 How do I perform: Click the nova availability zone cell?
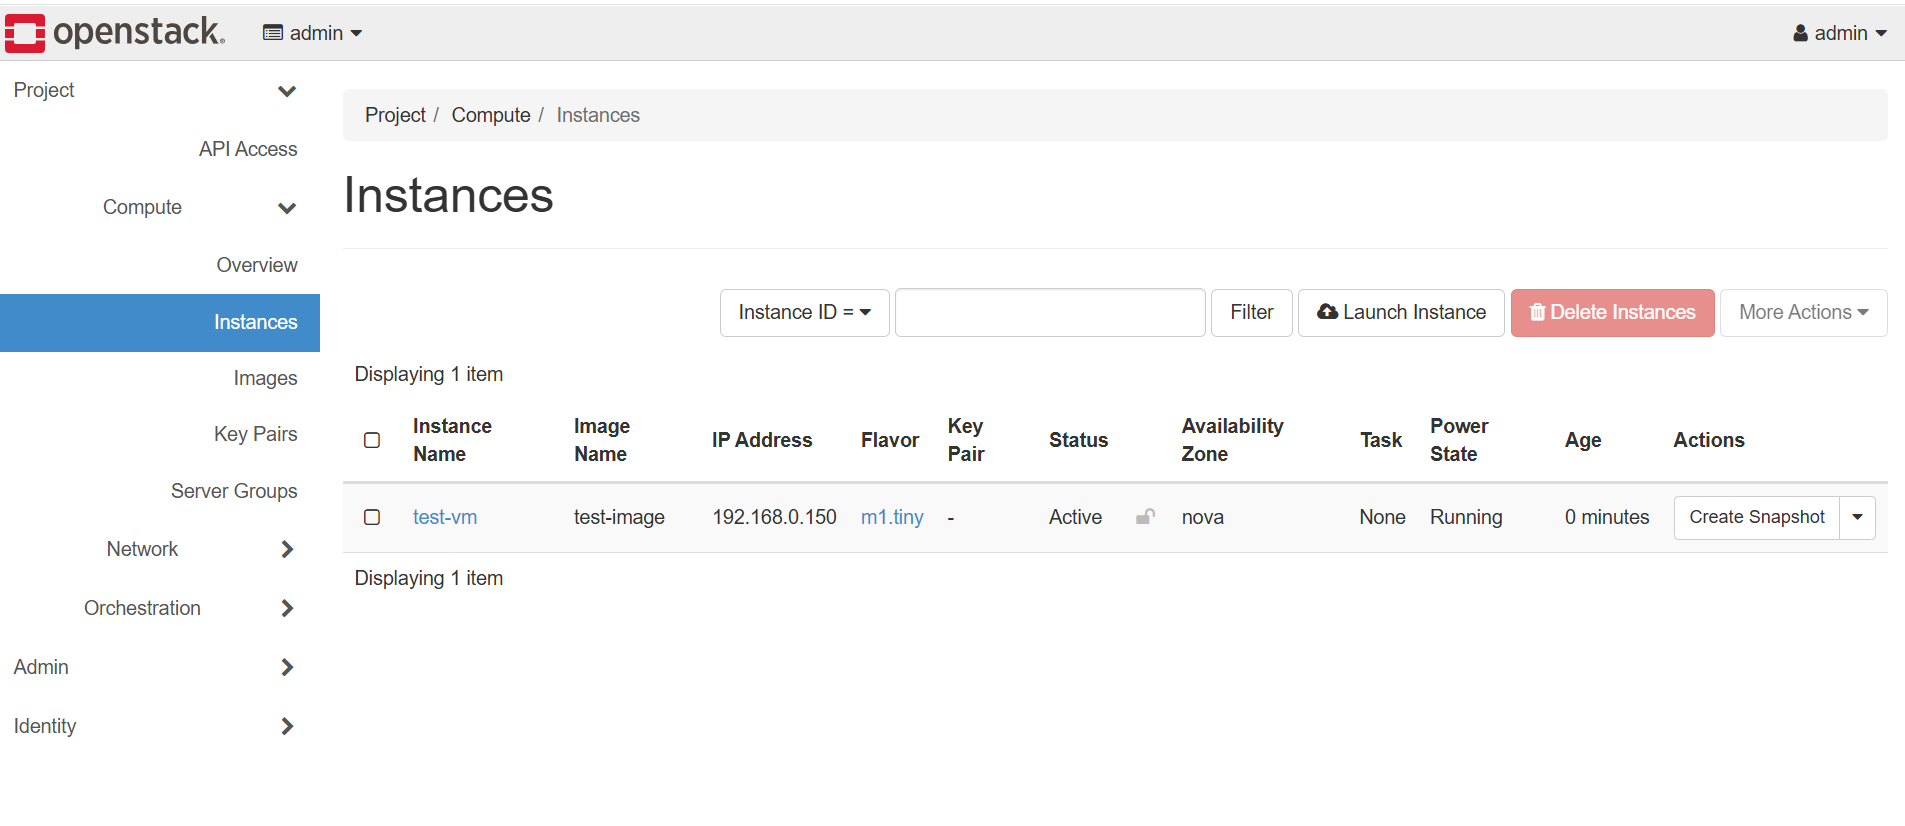(x=1203, y=517)
